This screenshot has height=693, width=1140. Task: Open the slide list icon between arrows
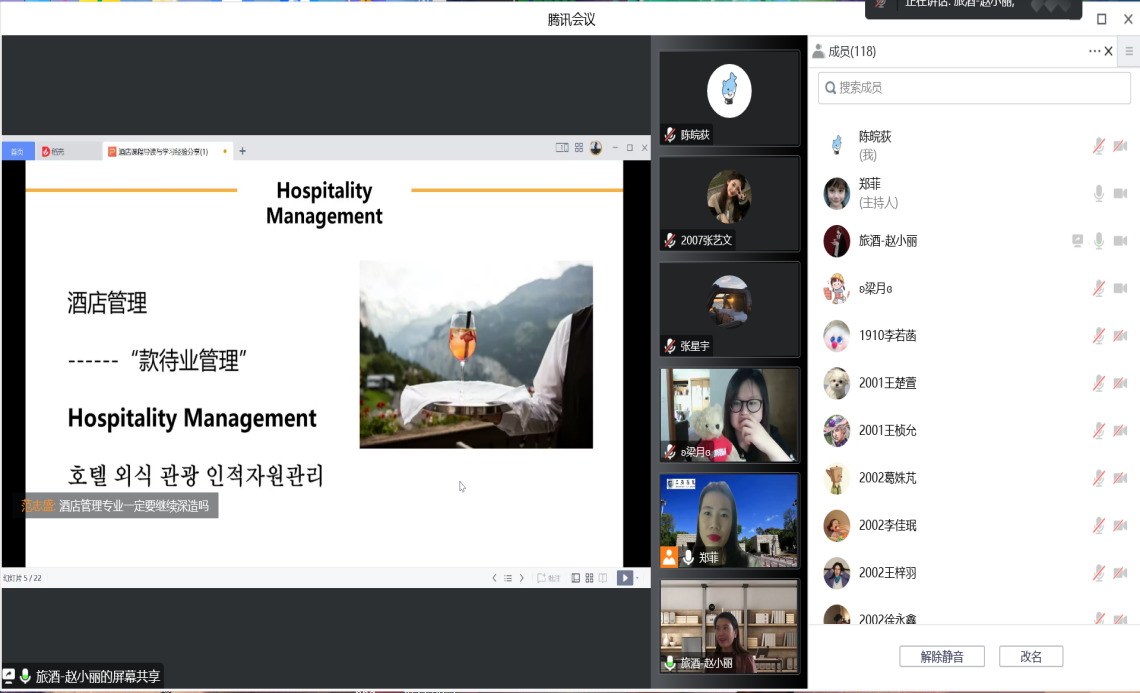pos(508,578)
